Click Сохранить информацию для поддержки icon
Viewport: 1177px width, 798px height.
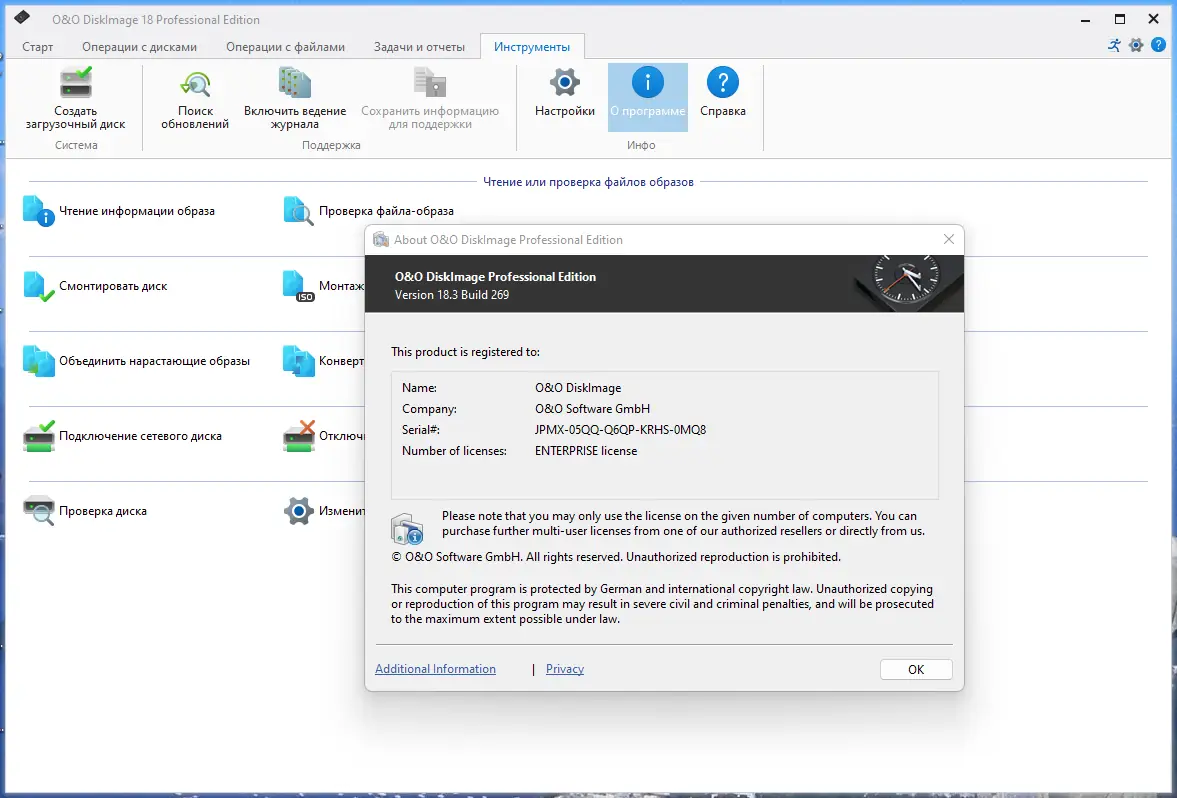click(430, 82)
